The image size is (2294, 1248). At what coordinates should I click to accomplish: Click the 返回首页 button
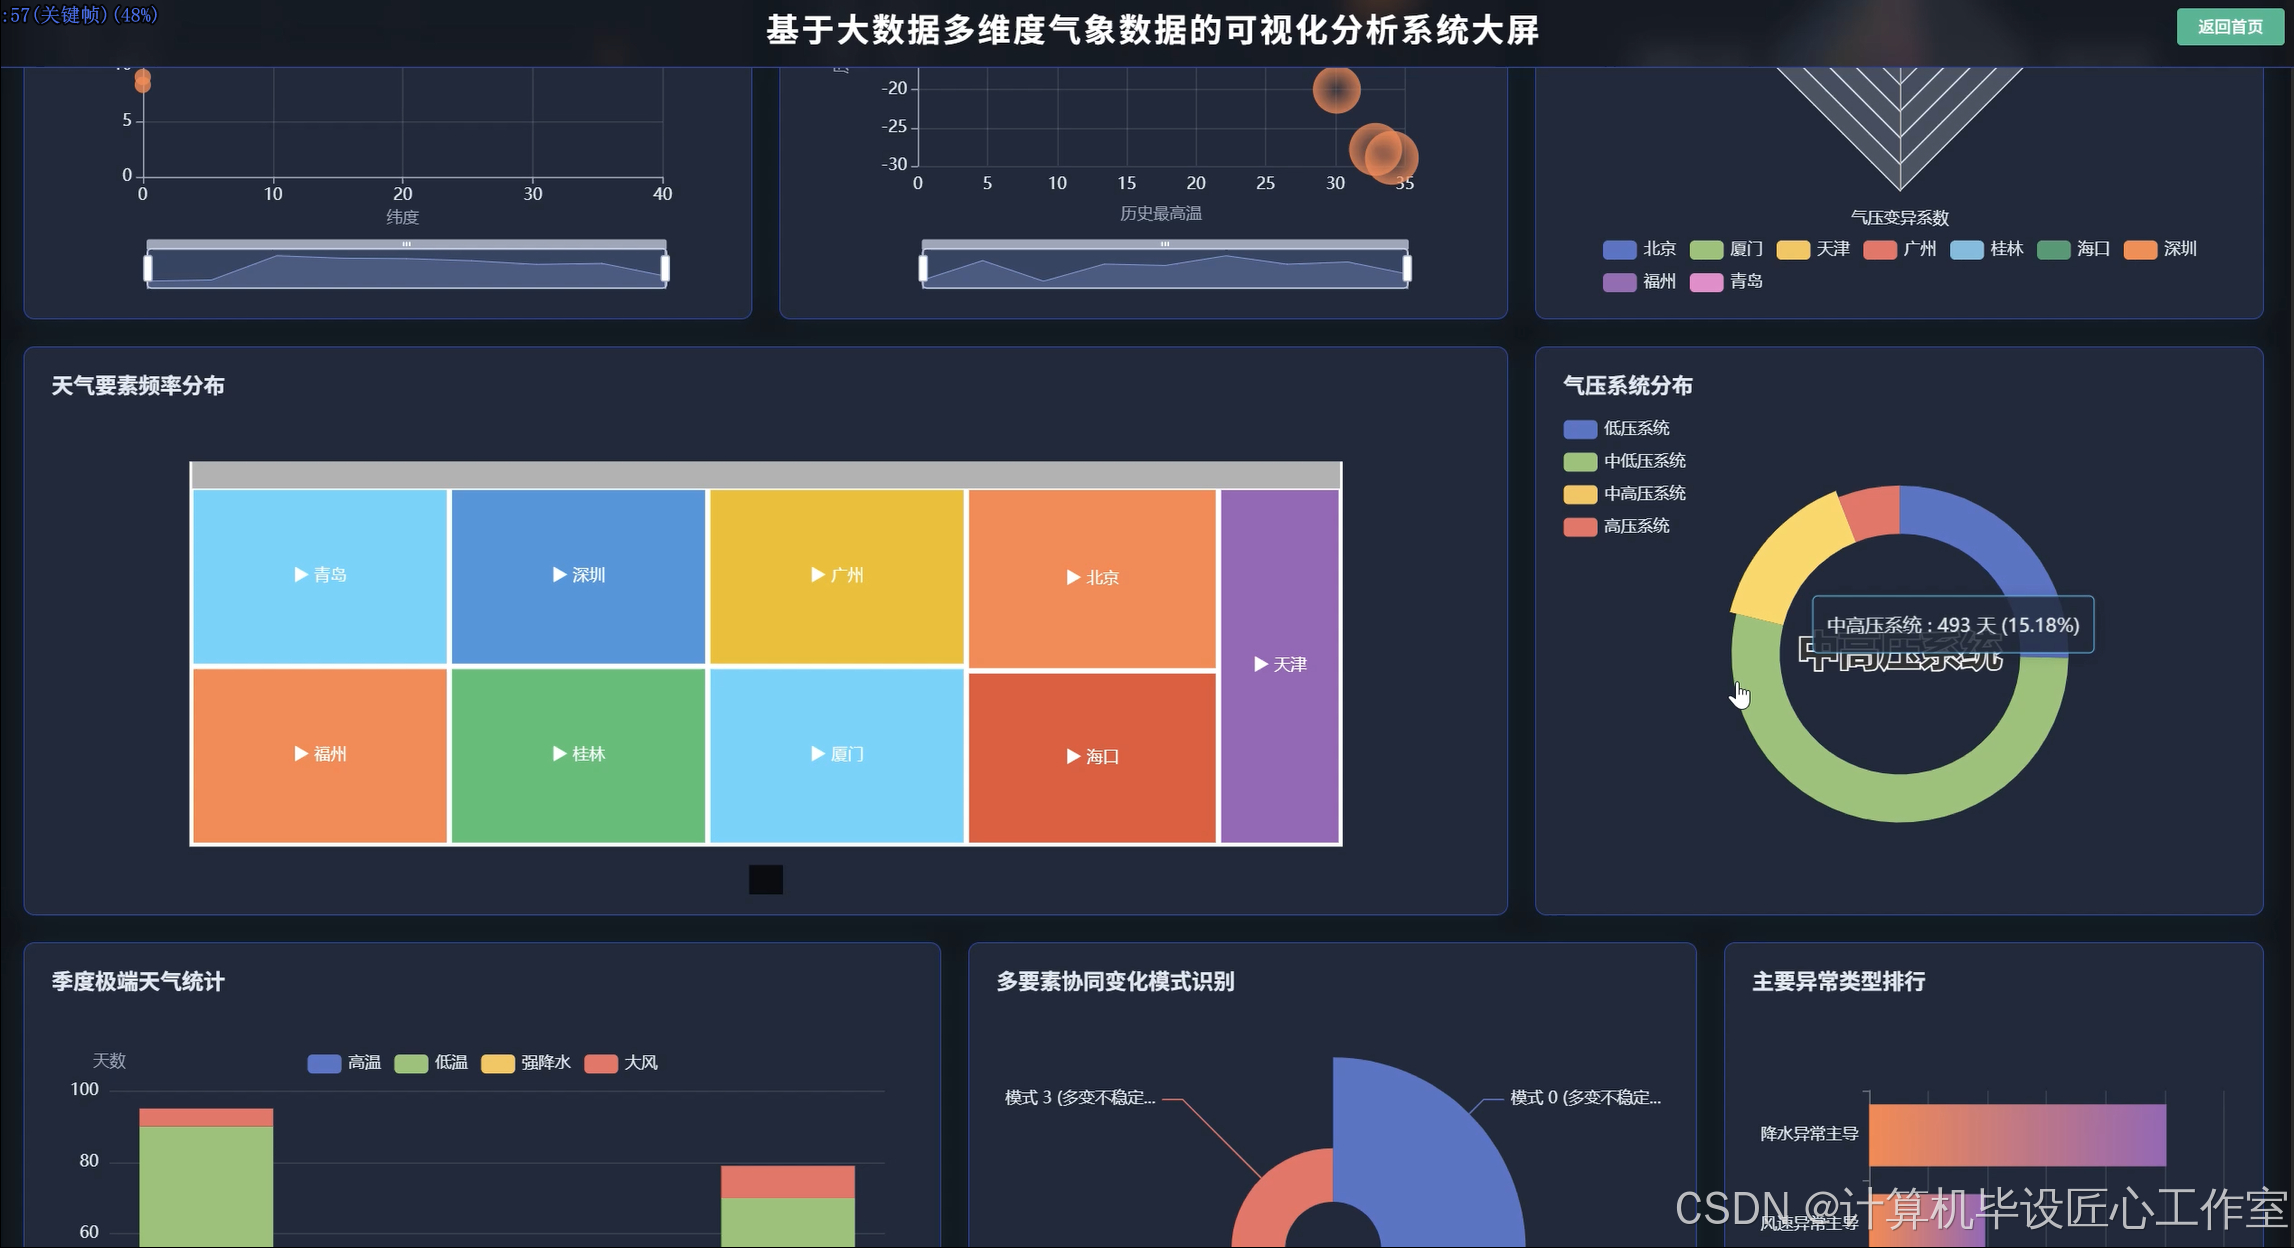[2230, 27]
